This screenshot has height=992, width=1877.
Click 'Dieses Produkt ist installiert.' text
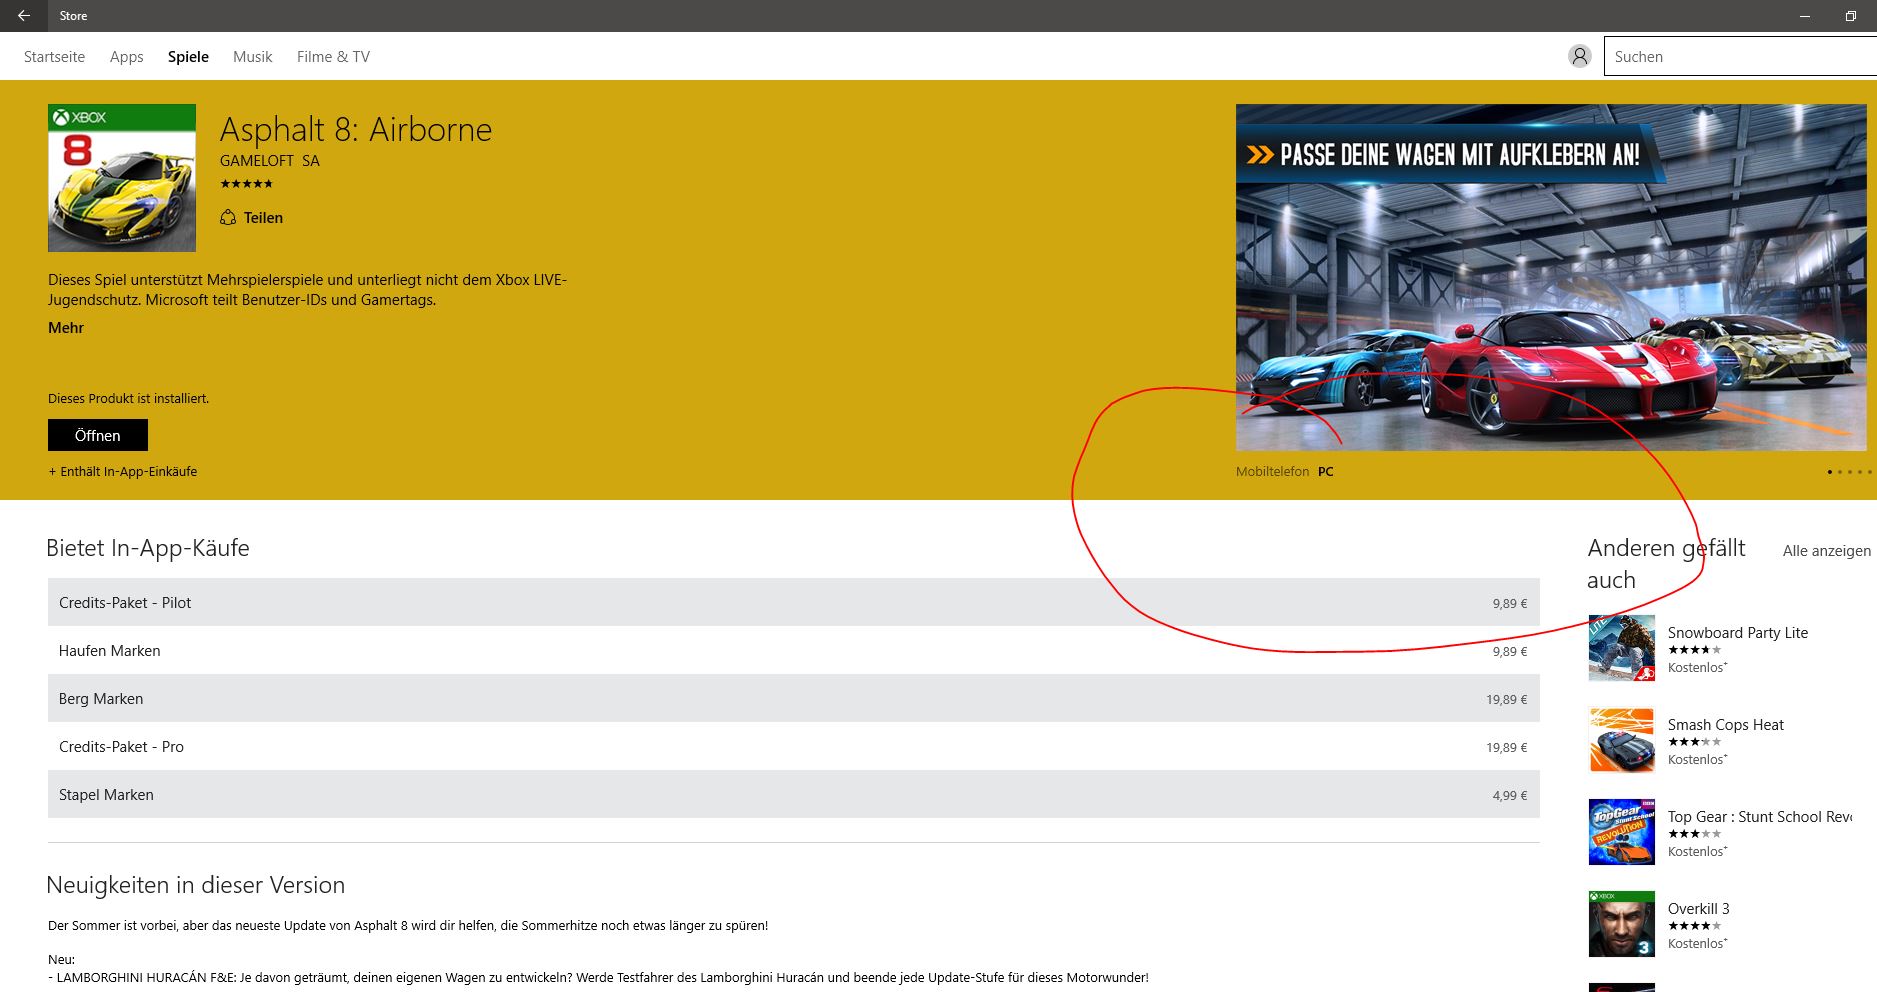click(129, 399)
